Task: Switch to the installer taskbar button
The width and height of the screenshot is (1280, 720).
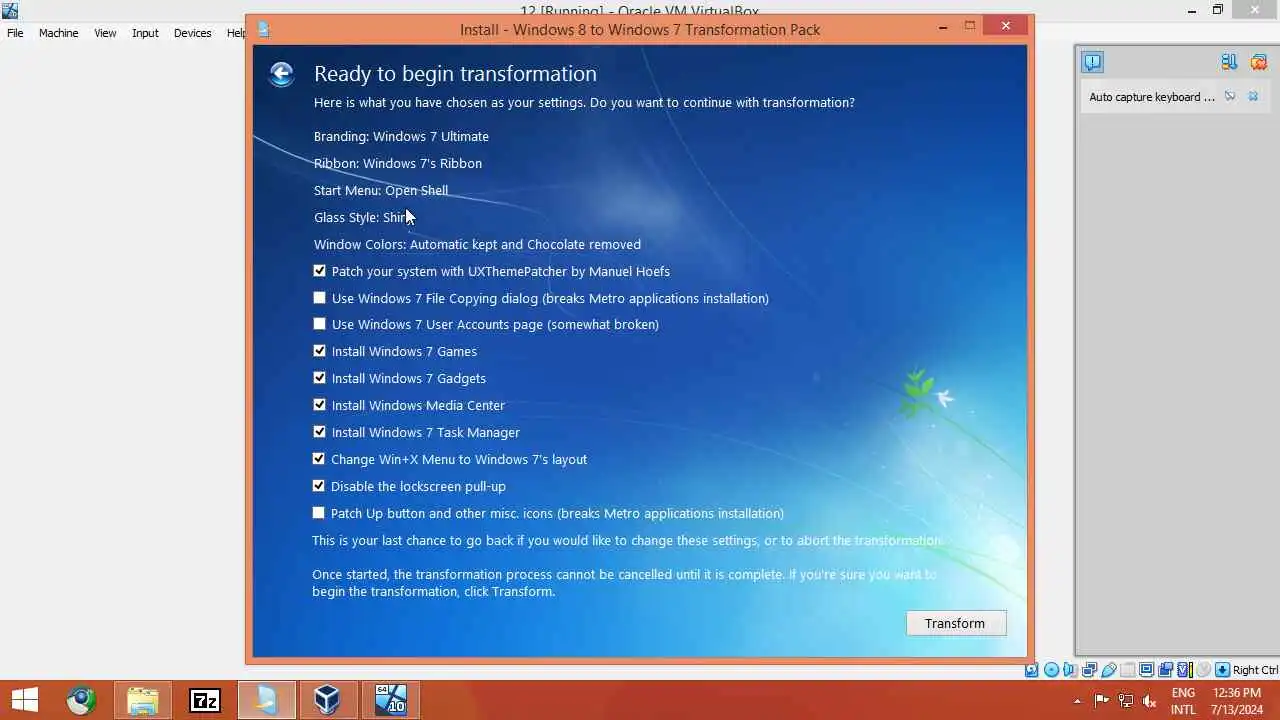Action: tap(266, 700)
